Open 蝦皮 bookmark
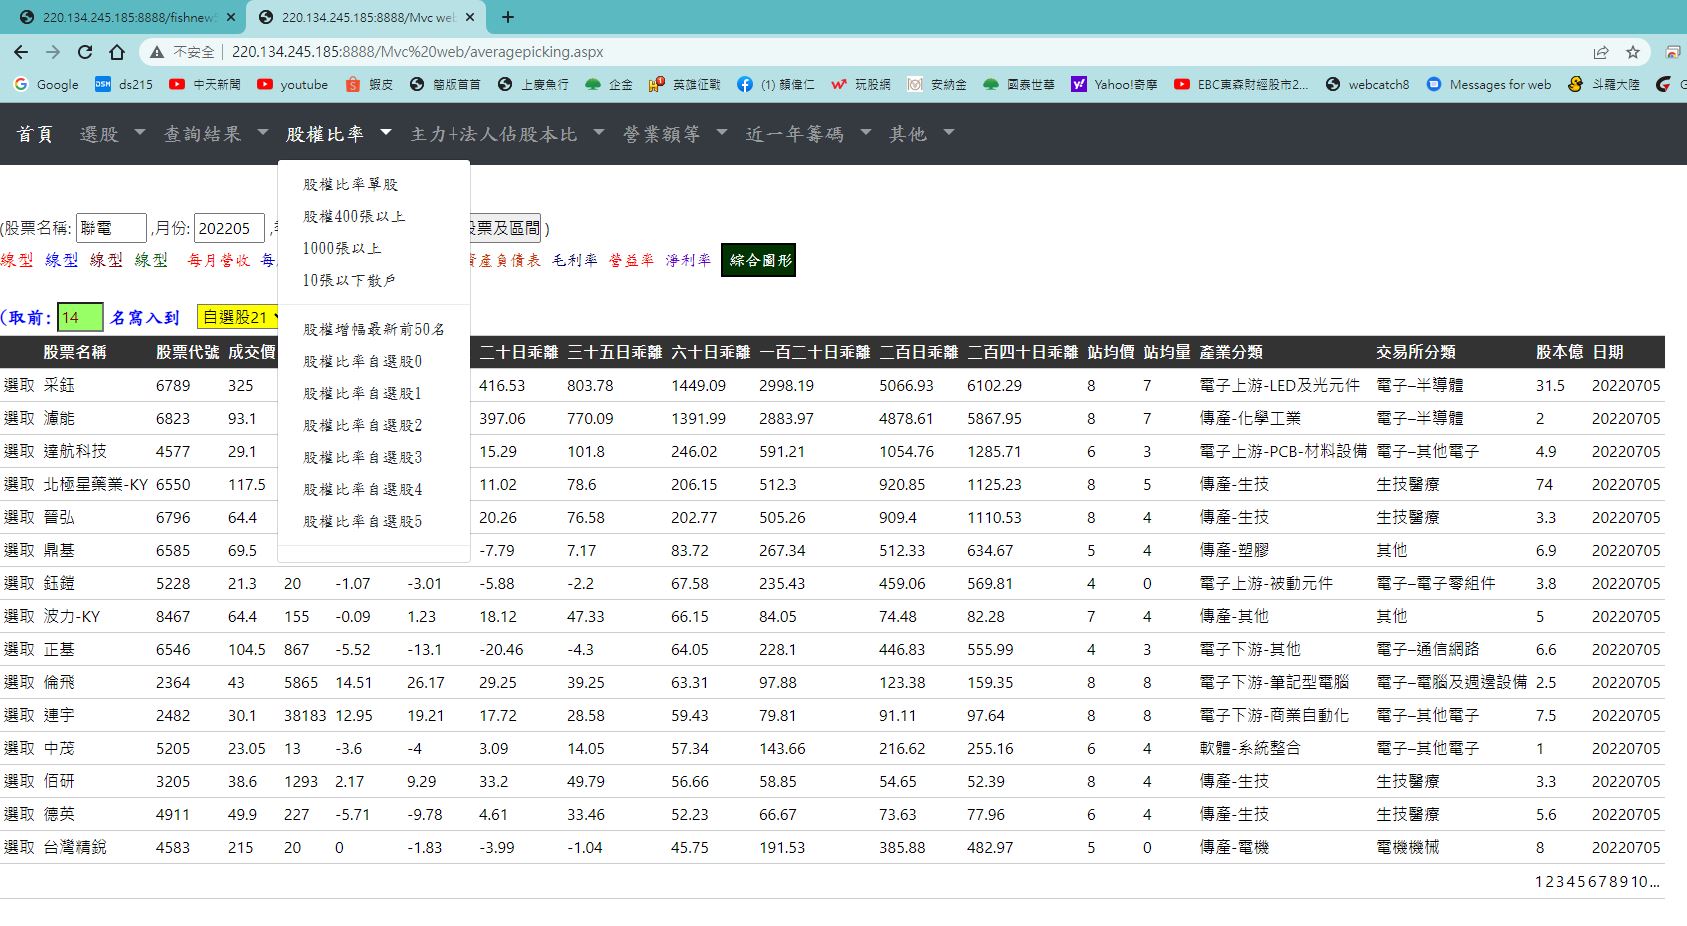 [369, 85]
